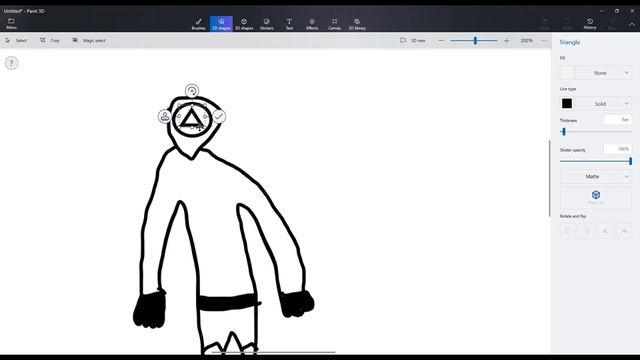Click the rotate right button
The width and height of the screenshot is (640, 360).
(x=587, y=231)
